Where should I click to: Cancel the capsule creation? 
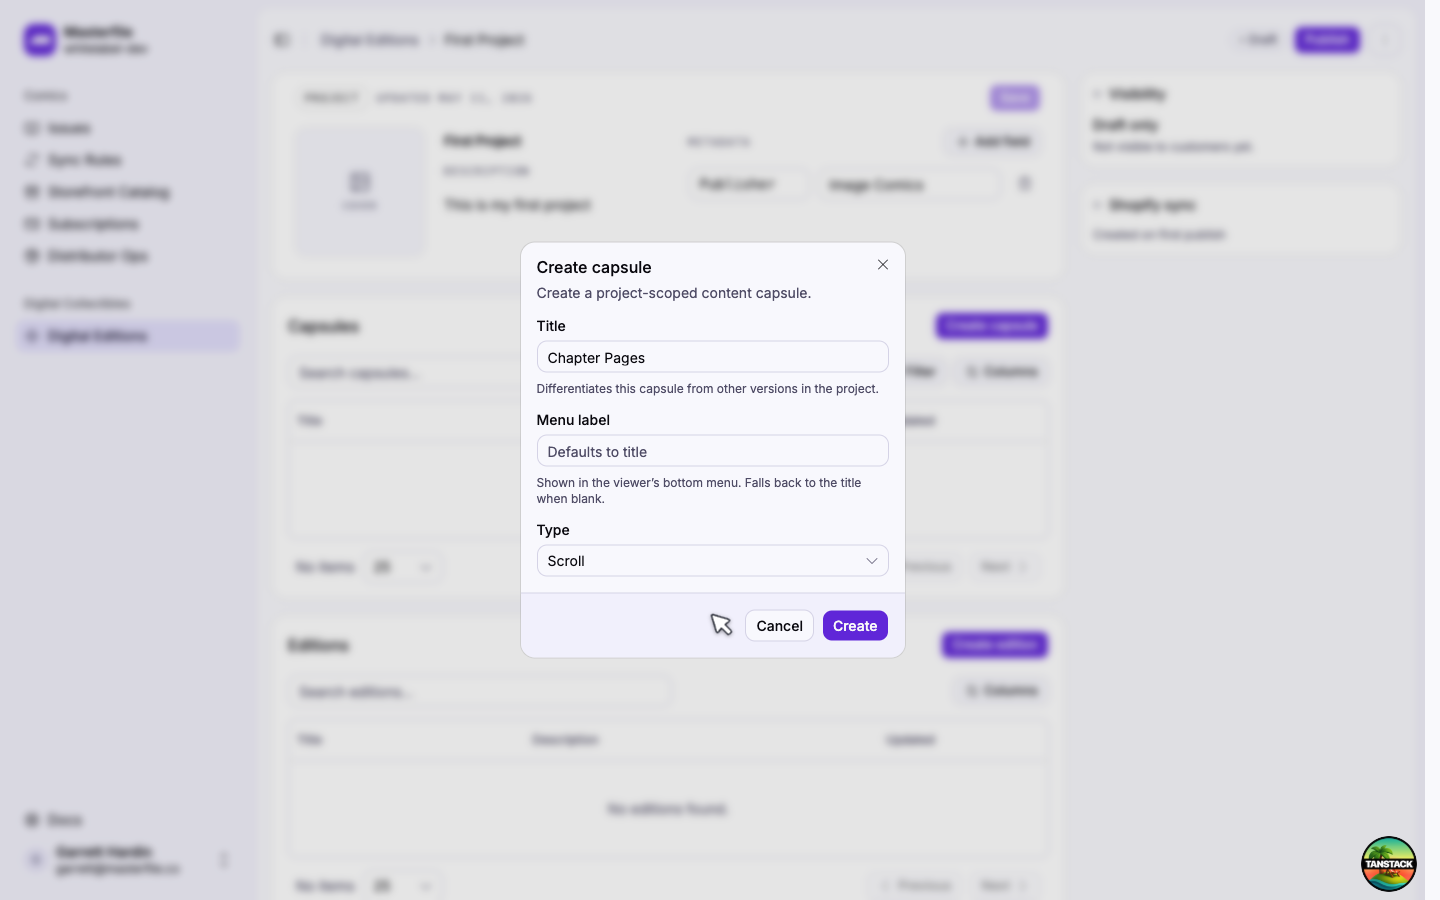[779, 626]
